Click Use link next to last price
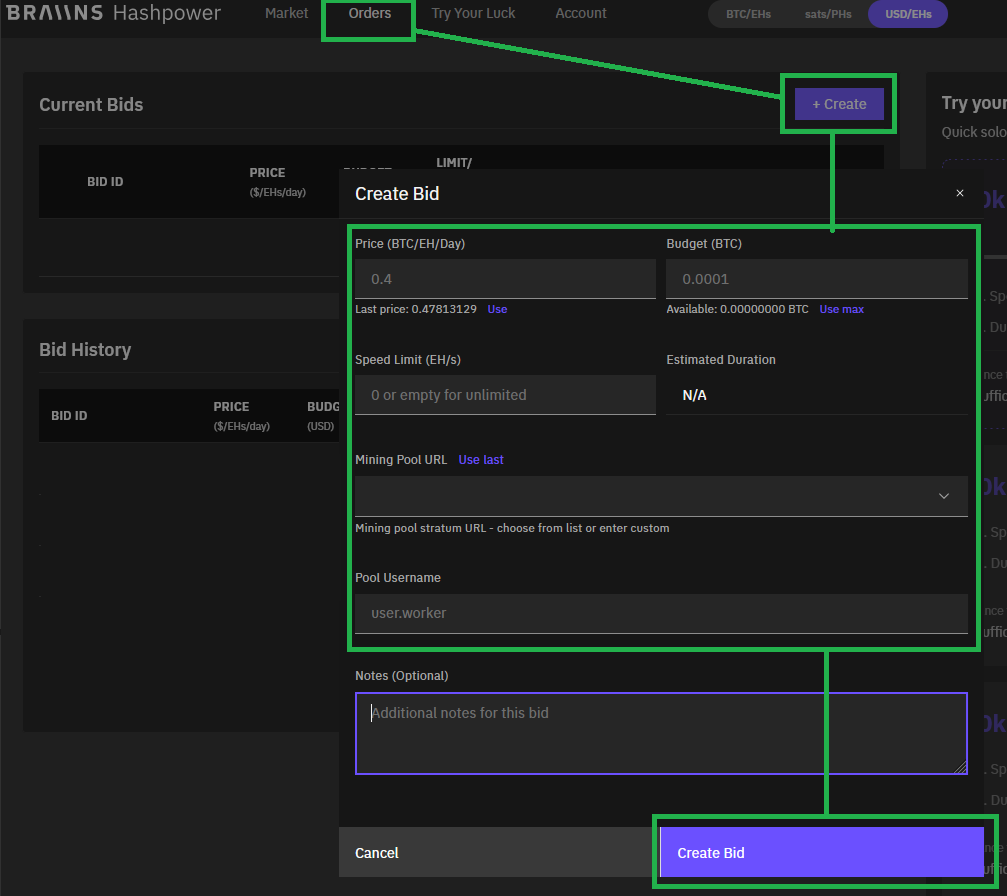This screenshot has width=1007, height=896. pos(497,310)
